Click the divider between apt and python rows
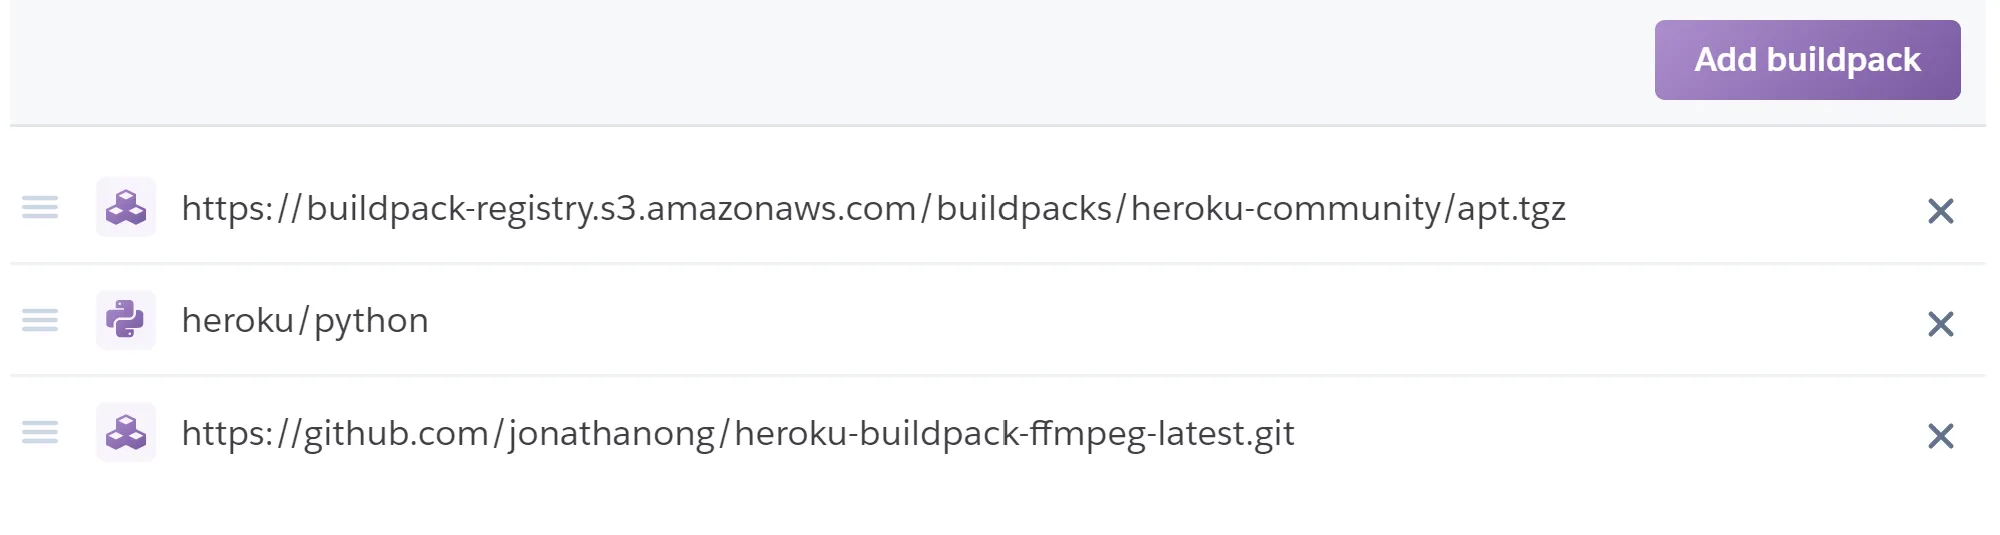 click(x=998, y=264)
